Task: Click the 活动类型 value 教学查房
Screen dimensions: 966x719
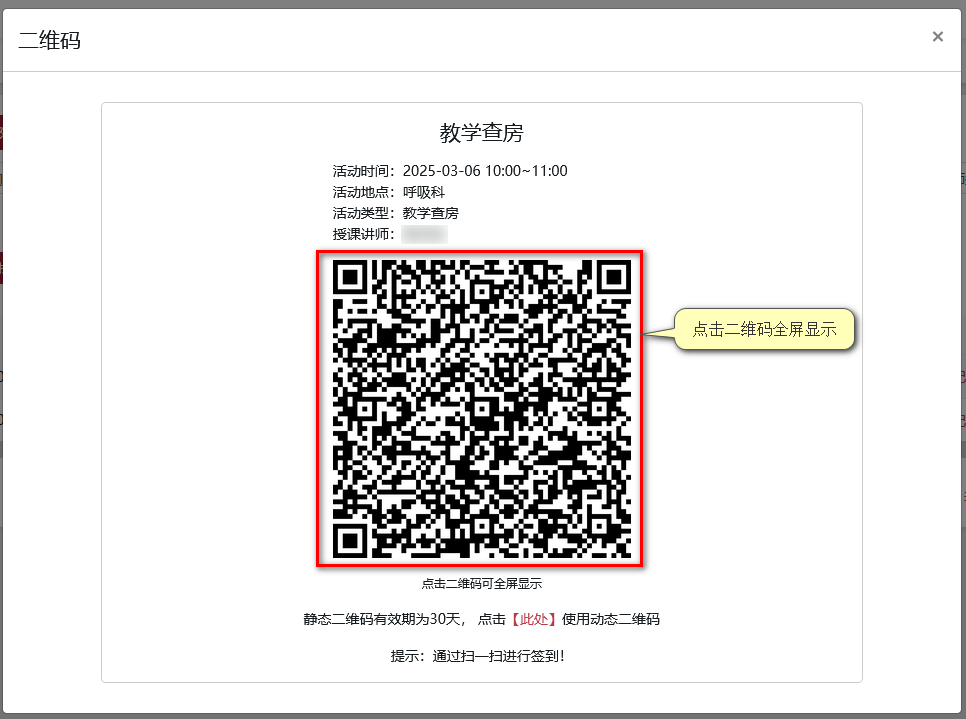Action: click(x=431, y=213)
